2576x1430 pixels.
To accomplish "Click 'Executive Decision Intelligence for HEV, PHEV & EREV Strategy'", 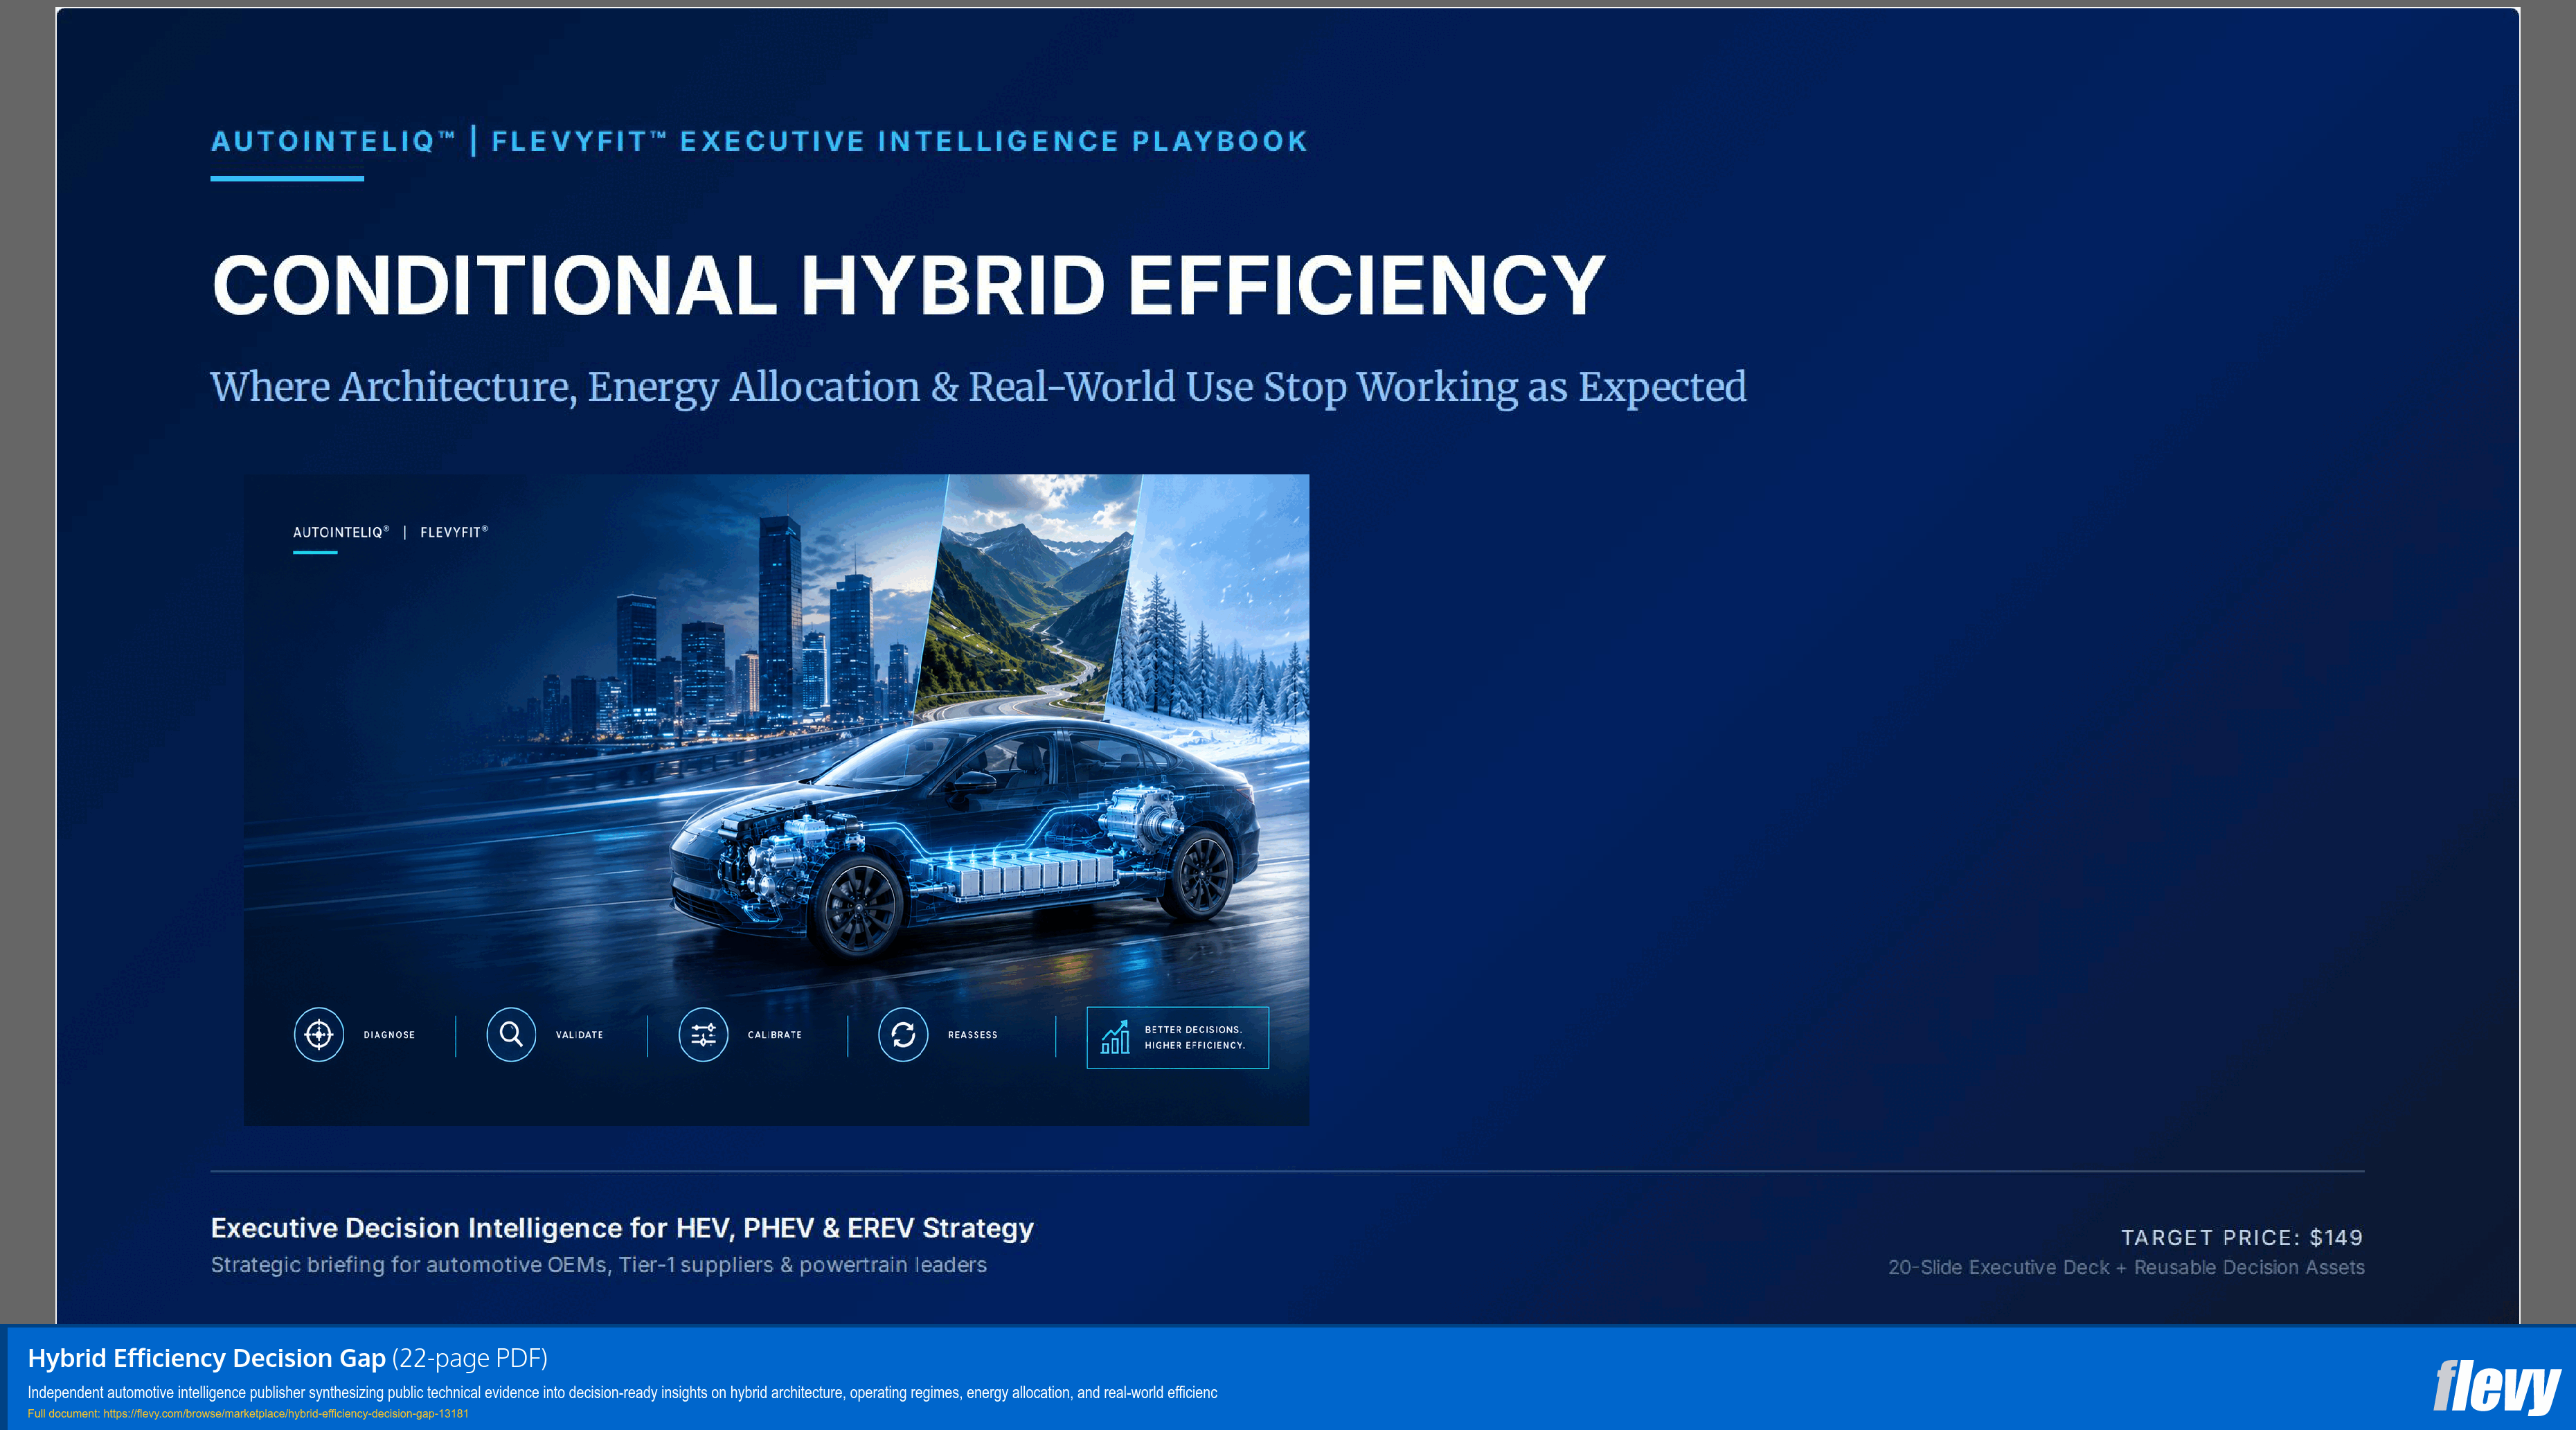I will pos(622,1228).
